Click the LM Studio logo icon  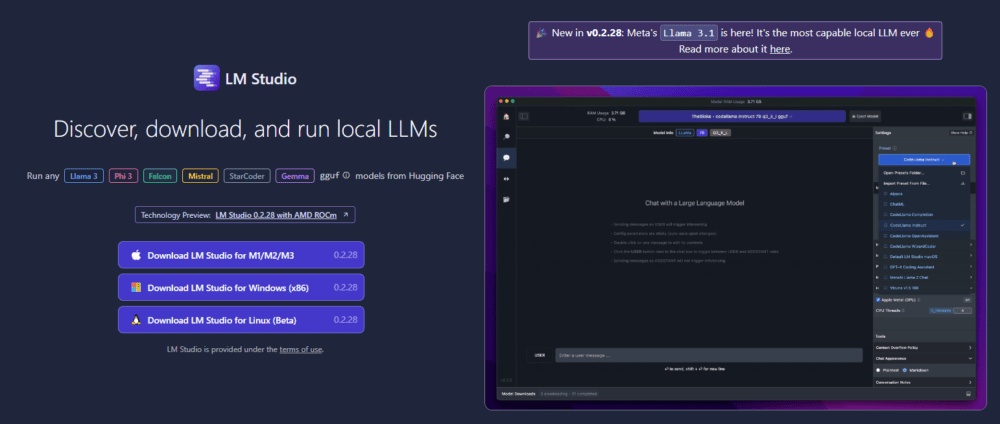[207, 78]
